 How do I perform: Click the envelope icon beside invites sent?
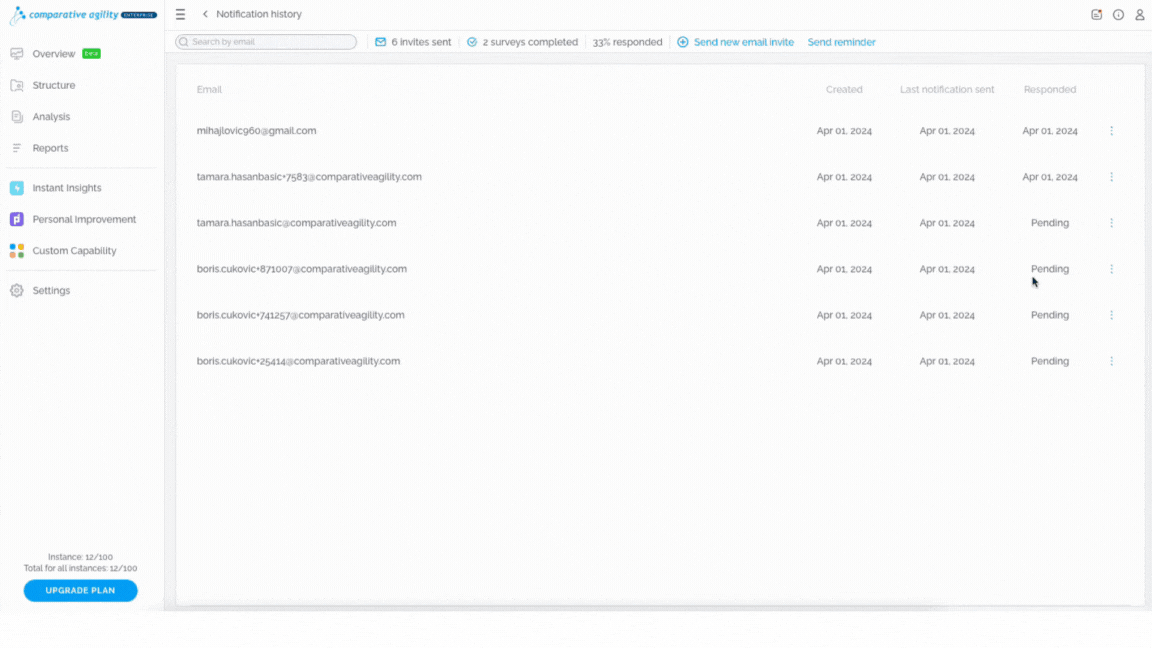click(x=381, y=42)
